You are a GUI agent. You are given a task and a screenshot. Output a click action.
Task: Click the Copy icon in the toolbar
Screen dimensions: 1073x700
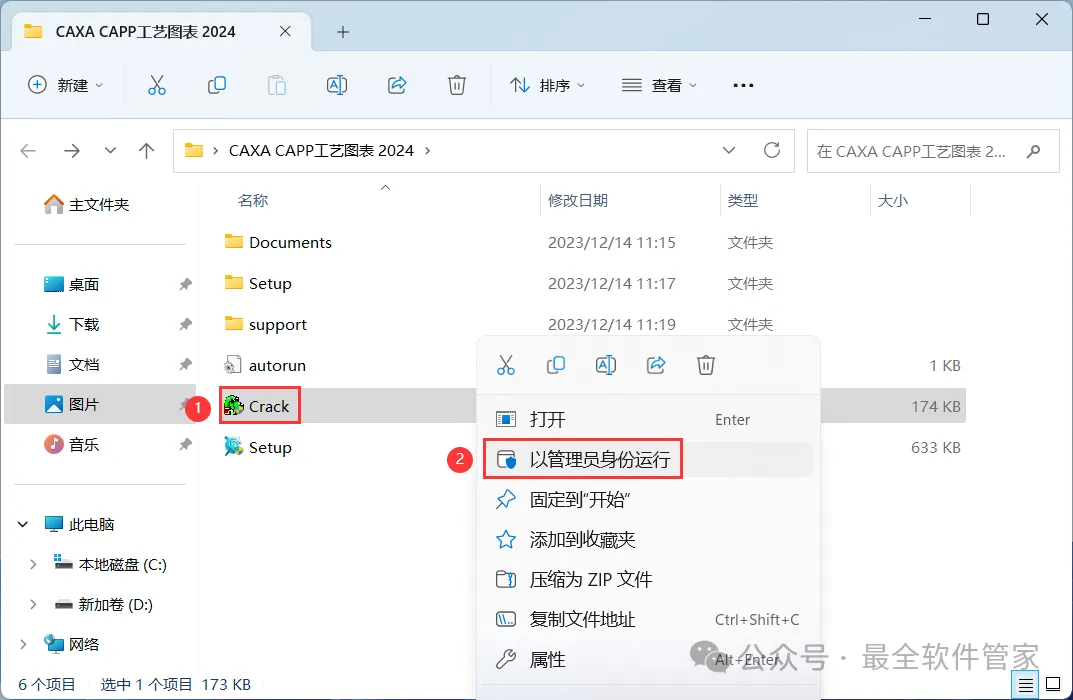point(217,86)
